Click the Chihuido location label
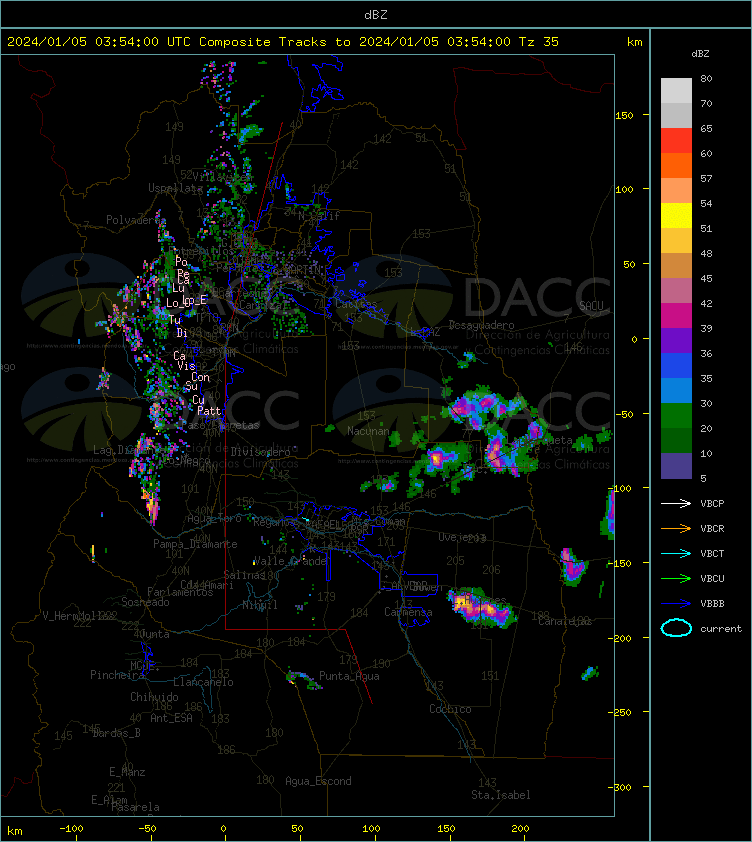Image resolution: width=752 pixels, height=842 pixels. point(154,697)
